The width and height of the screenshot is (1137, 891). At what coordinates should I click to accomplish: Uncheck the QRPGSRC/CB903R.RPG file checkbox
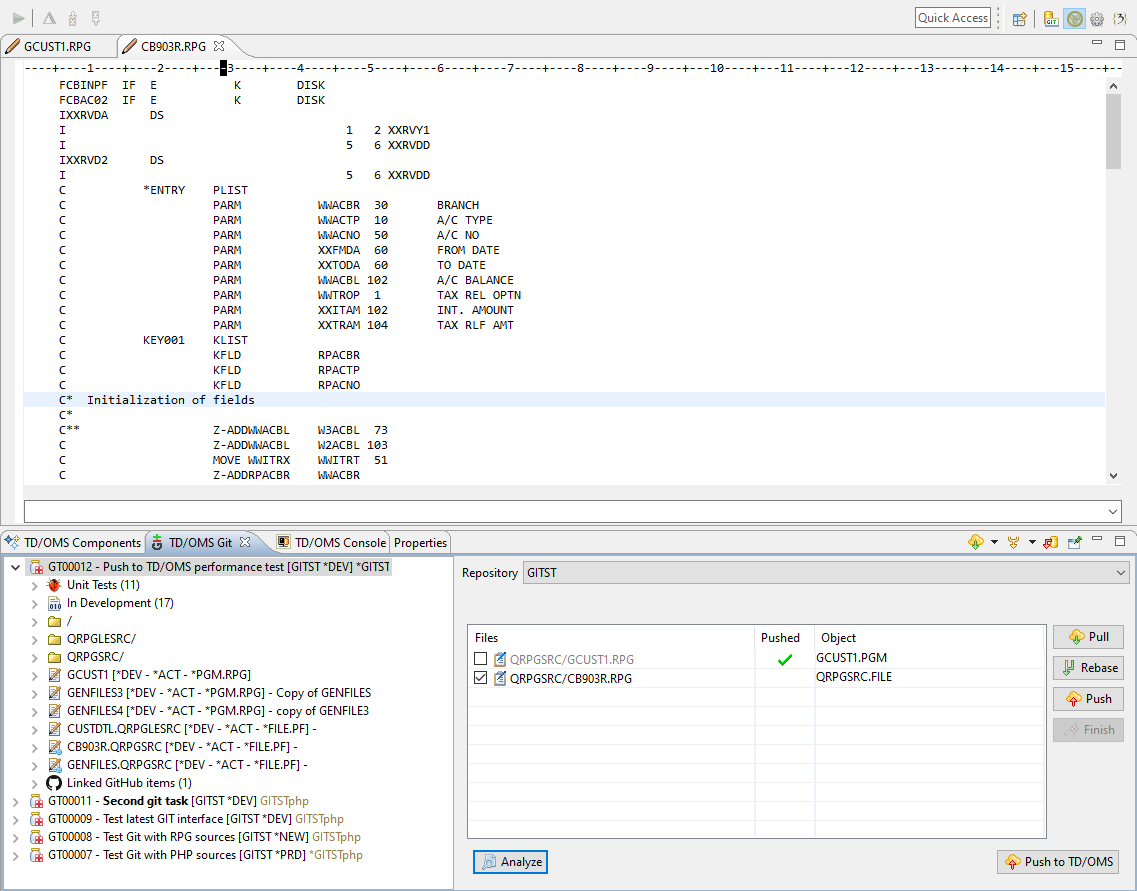tap(481, 678)
